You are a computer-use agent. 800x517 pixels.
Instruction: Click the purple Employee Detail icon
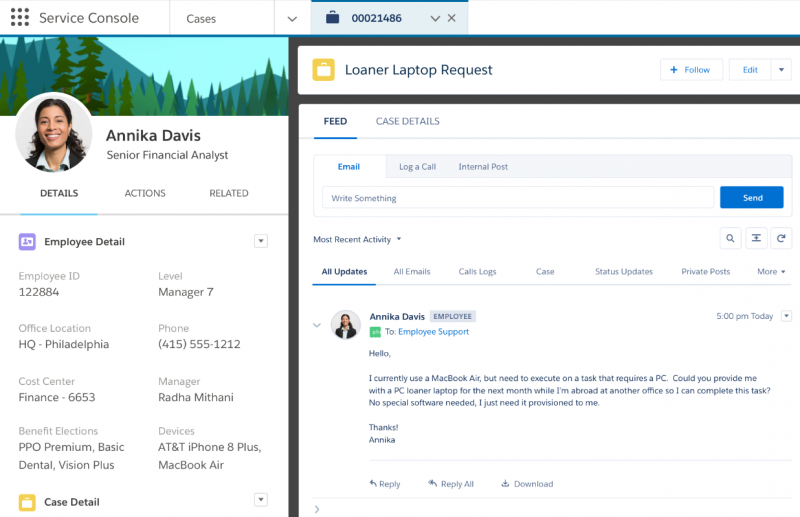click(x=28, y=242)
